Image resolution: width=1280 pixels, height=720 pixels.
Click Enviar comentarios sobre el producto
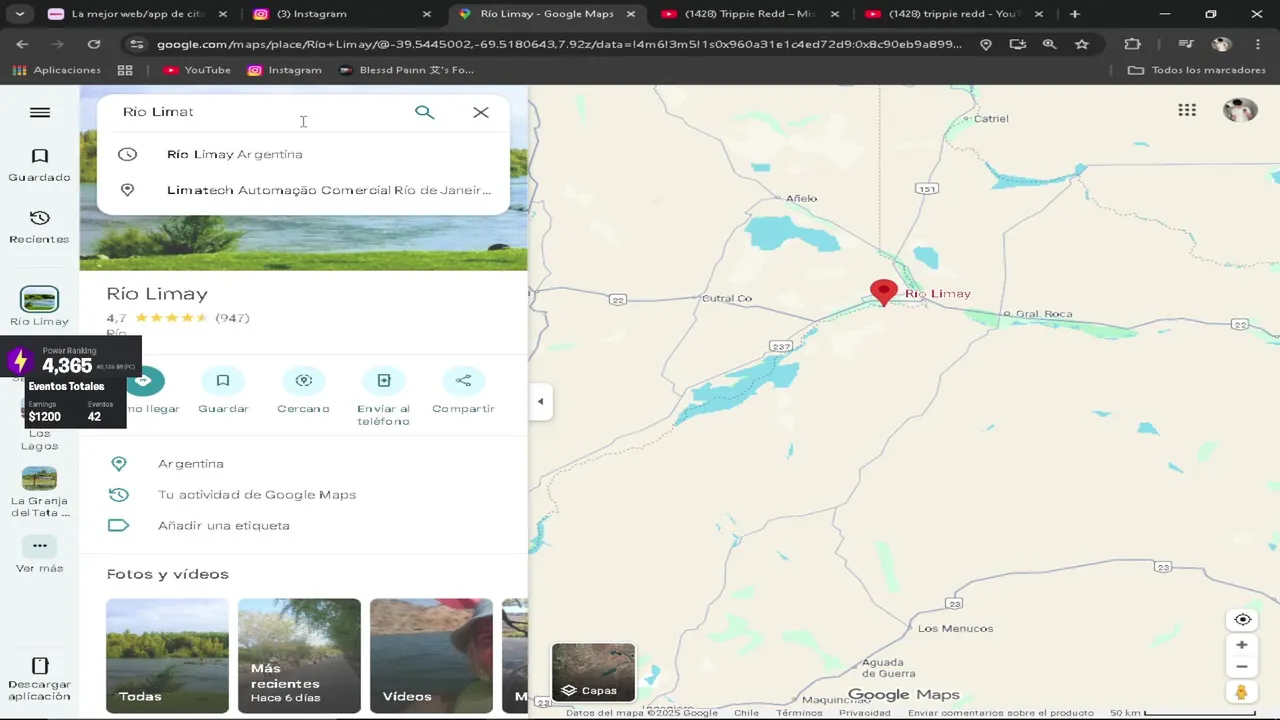click(x=1001, y=713)
